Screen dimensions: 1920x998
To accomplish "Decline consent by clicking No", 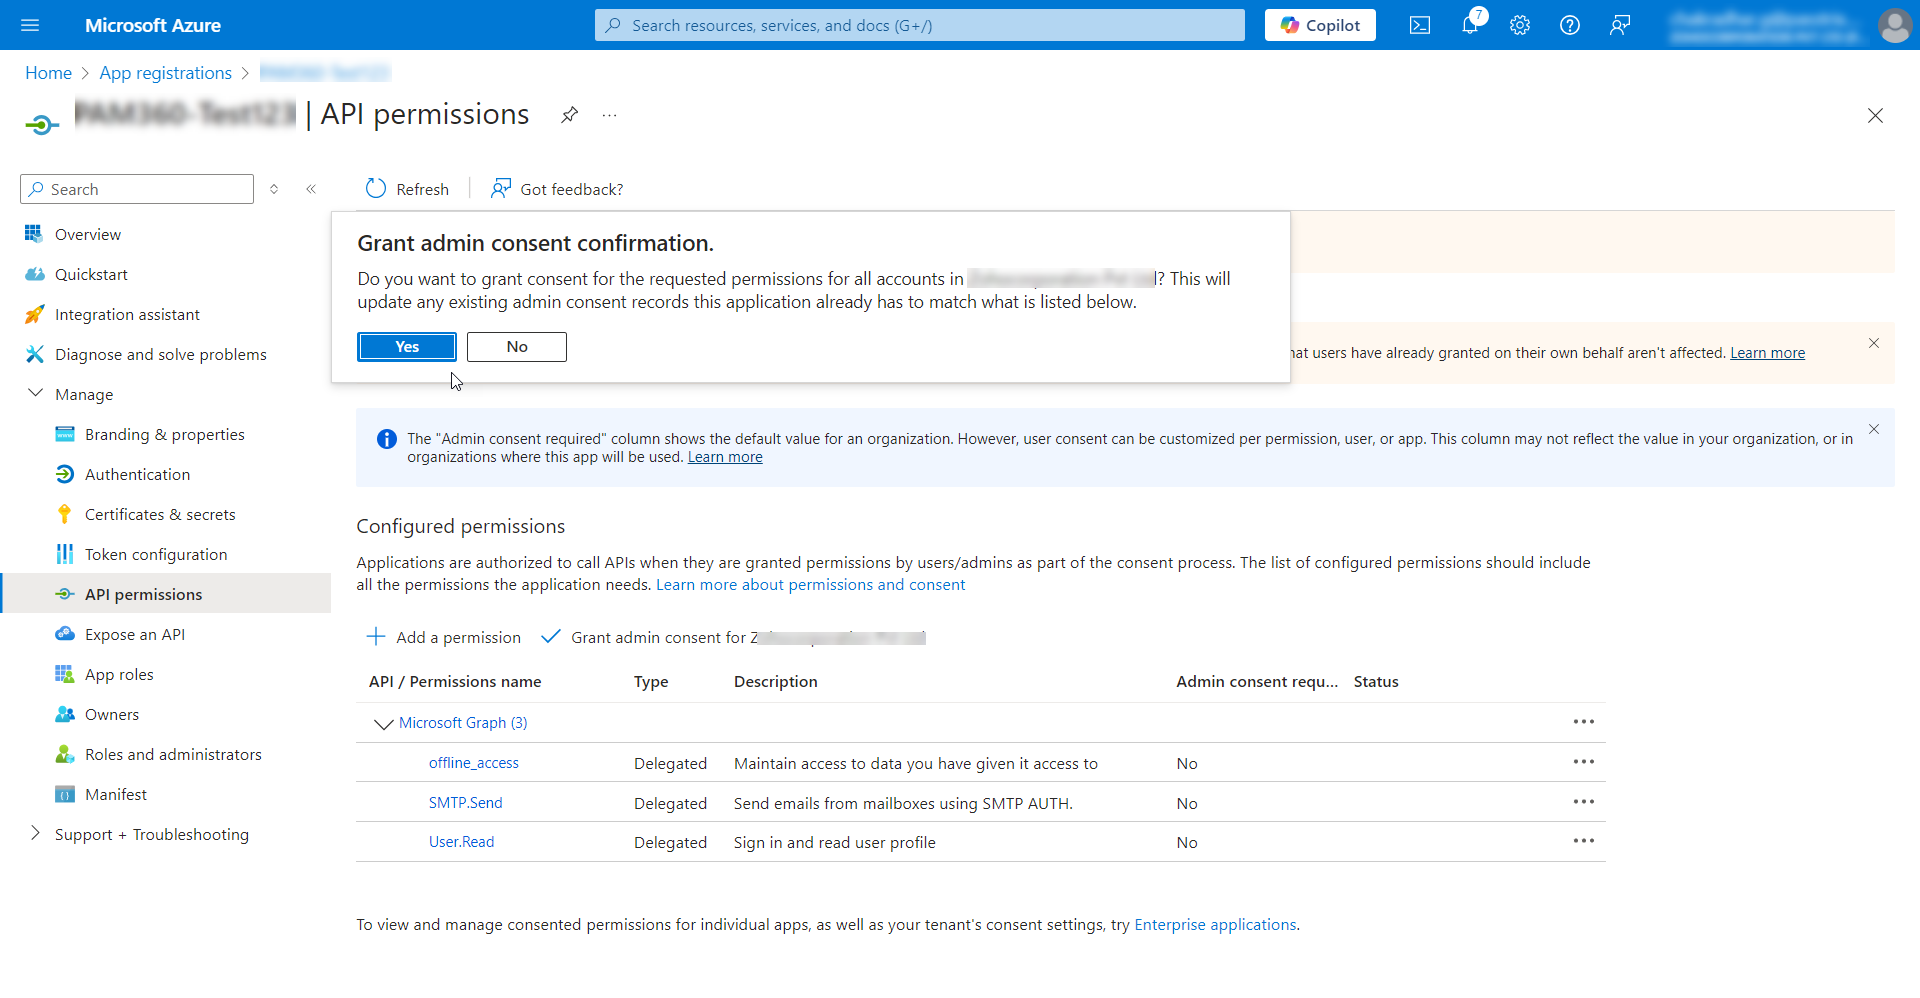I will (517, 347).
